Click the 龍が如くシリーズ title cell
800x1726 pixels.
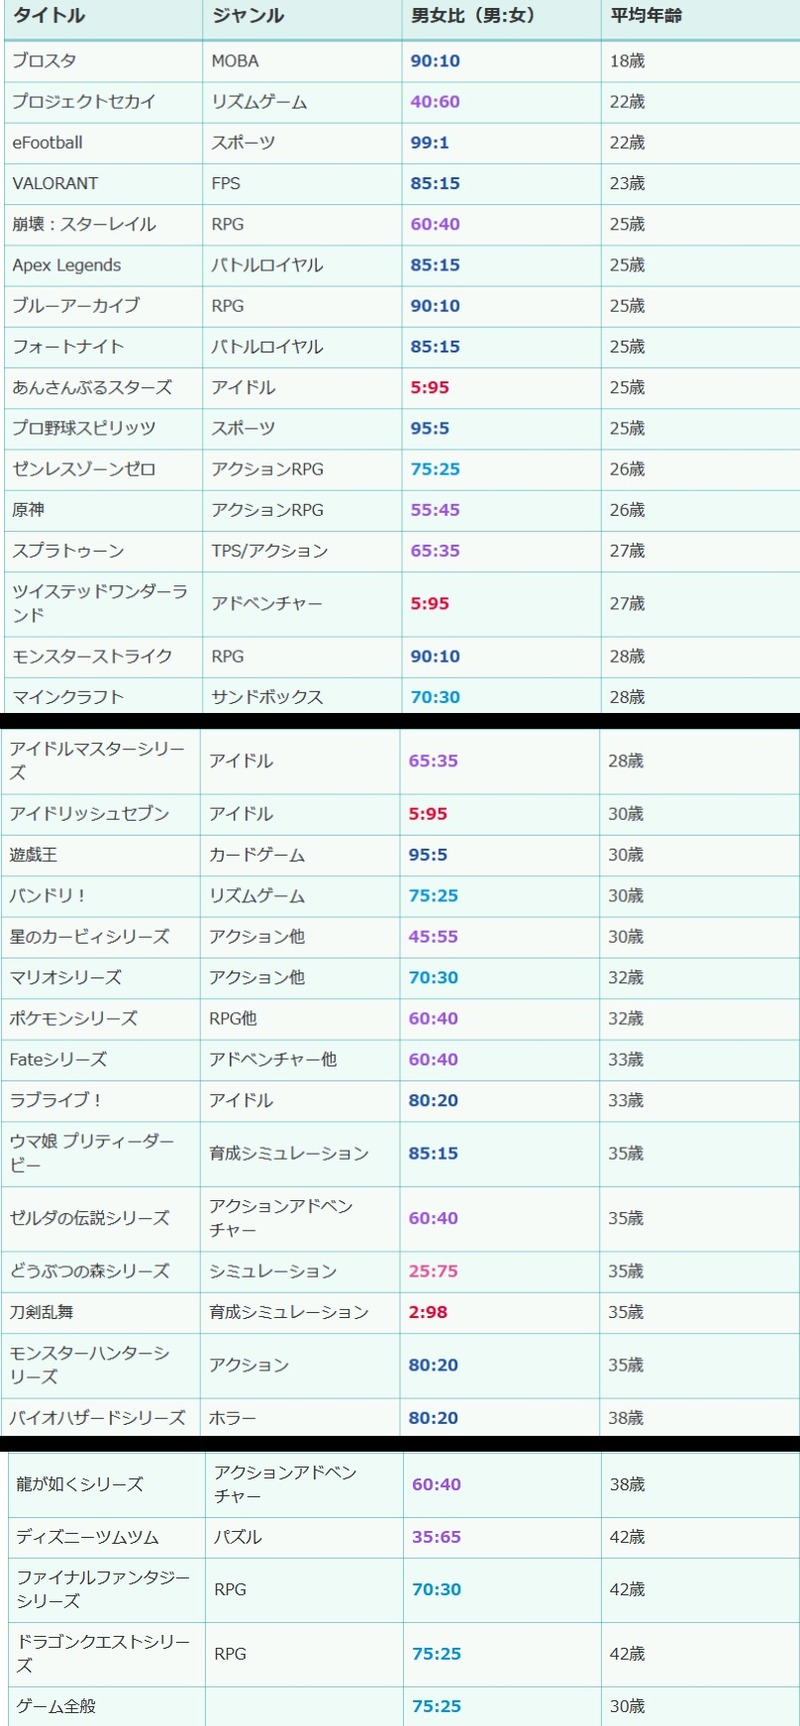point(107,1485)
